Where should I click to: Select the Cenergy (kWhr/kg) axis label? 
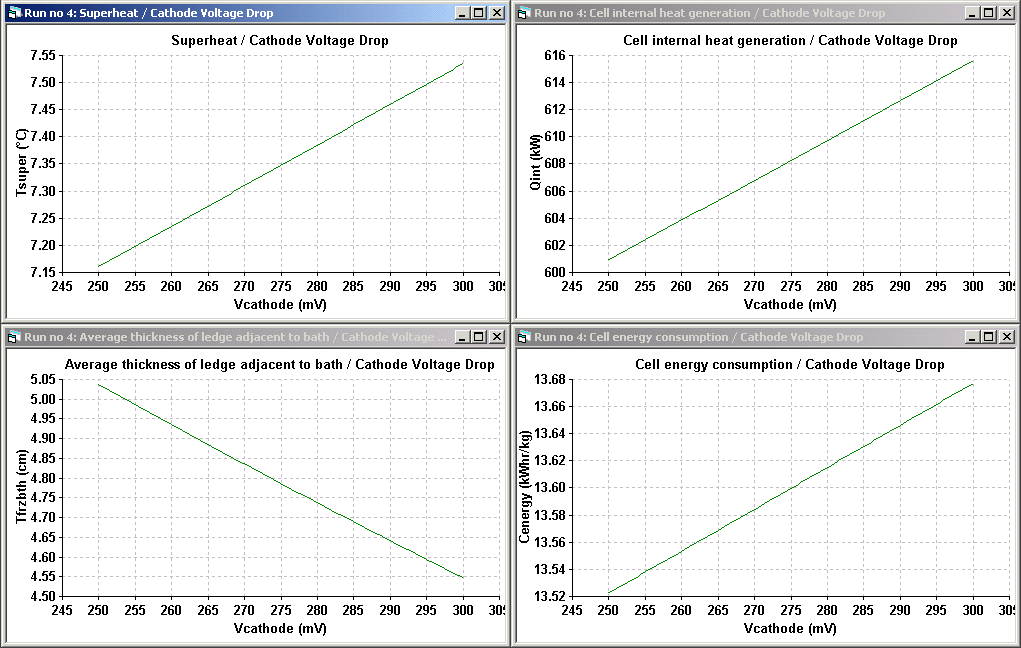pos(525,490)
